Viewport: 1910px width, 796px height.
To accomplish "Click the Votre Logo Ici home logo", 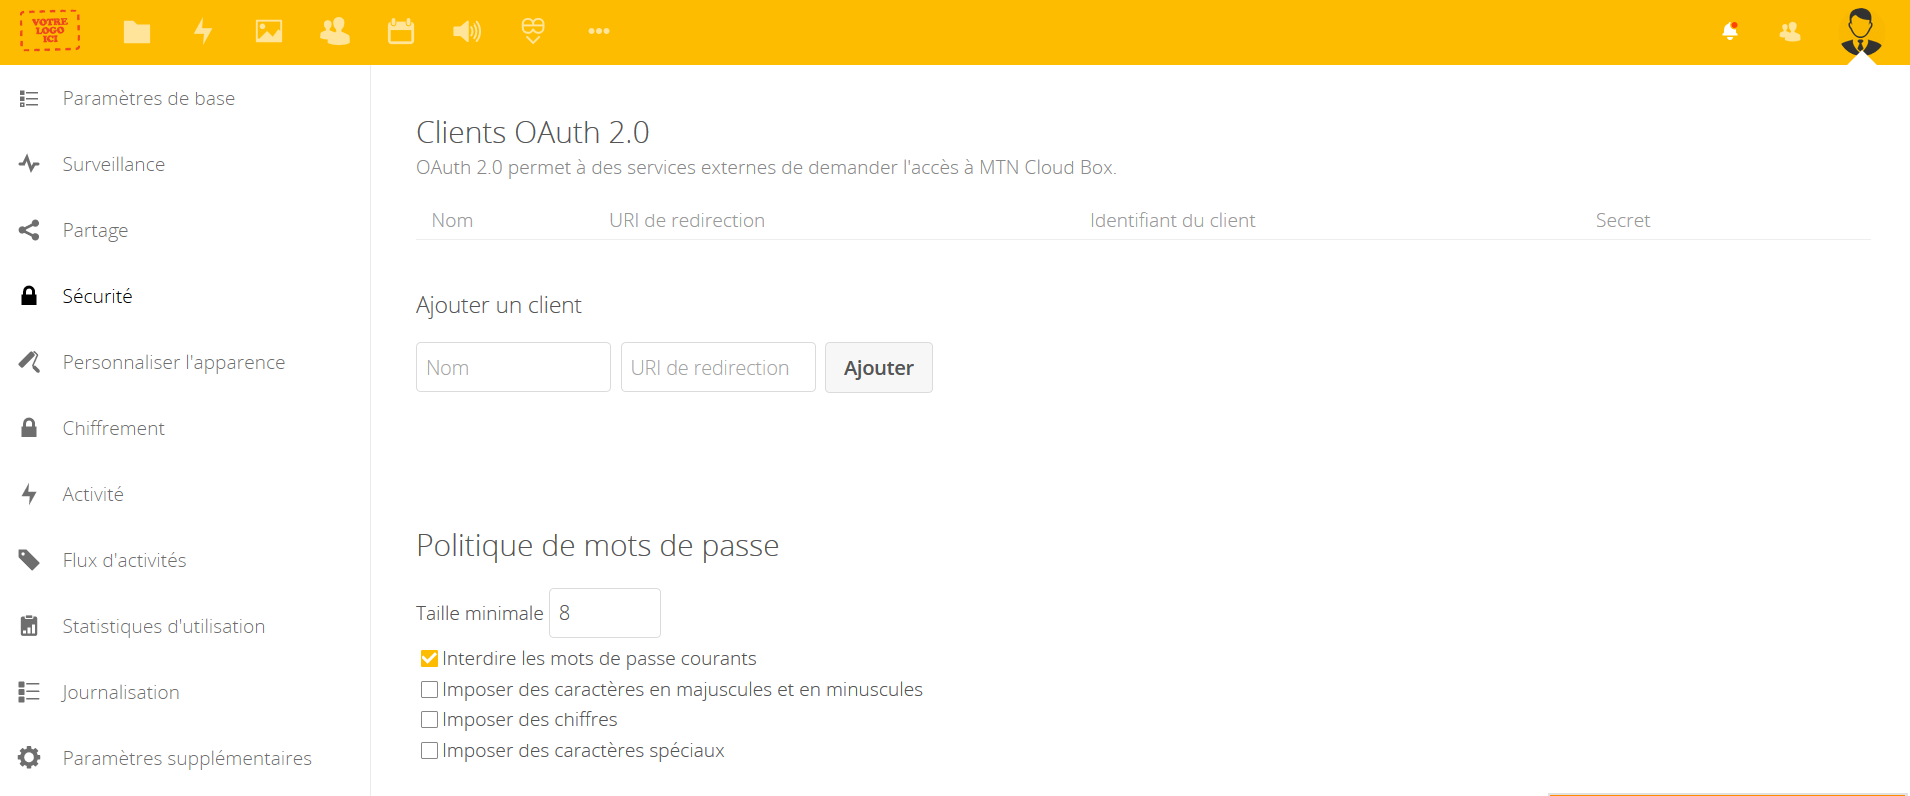I will [50, 31].
